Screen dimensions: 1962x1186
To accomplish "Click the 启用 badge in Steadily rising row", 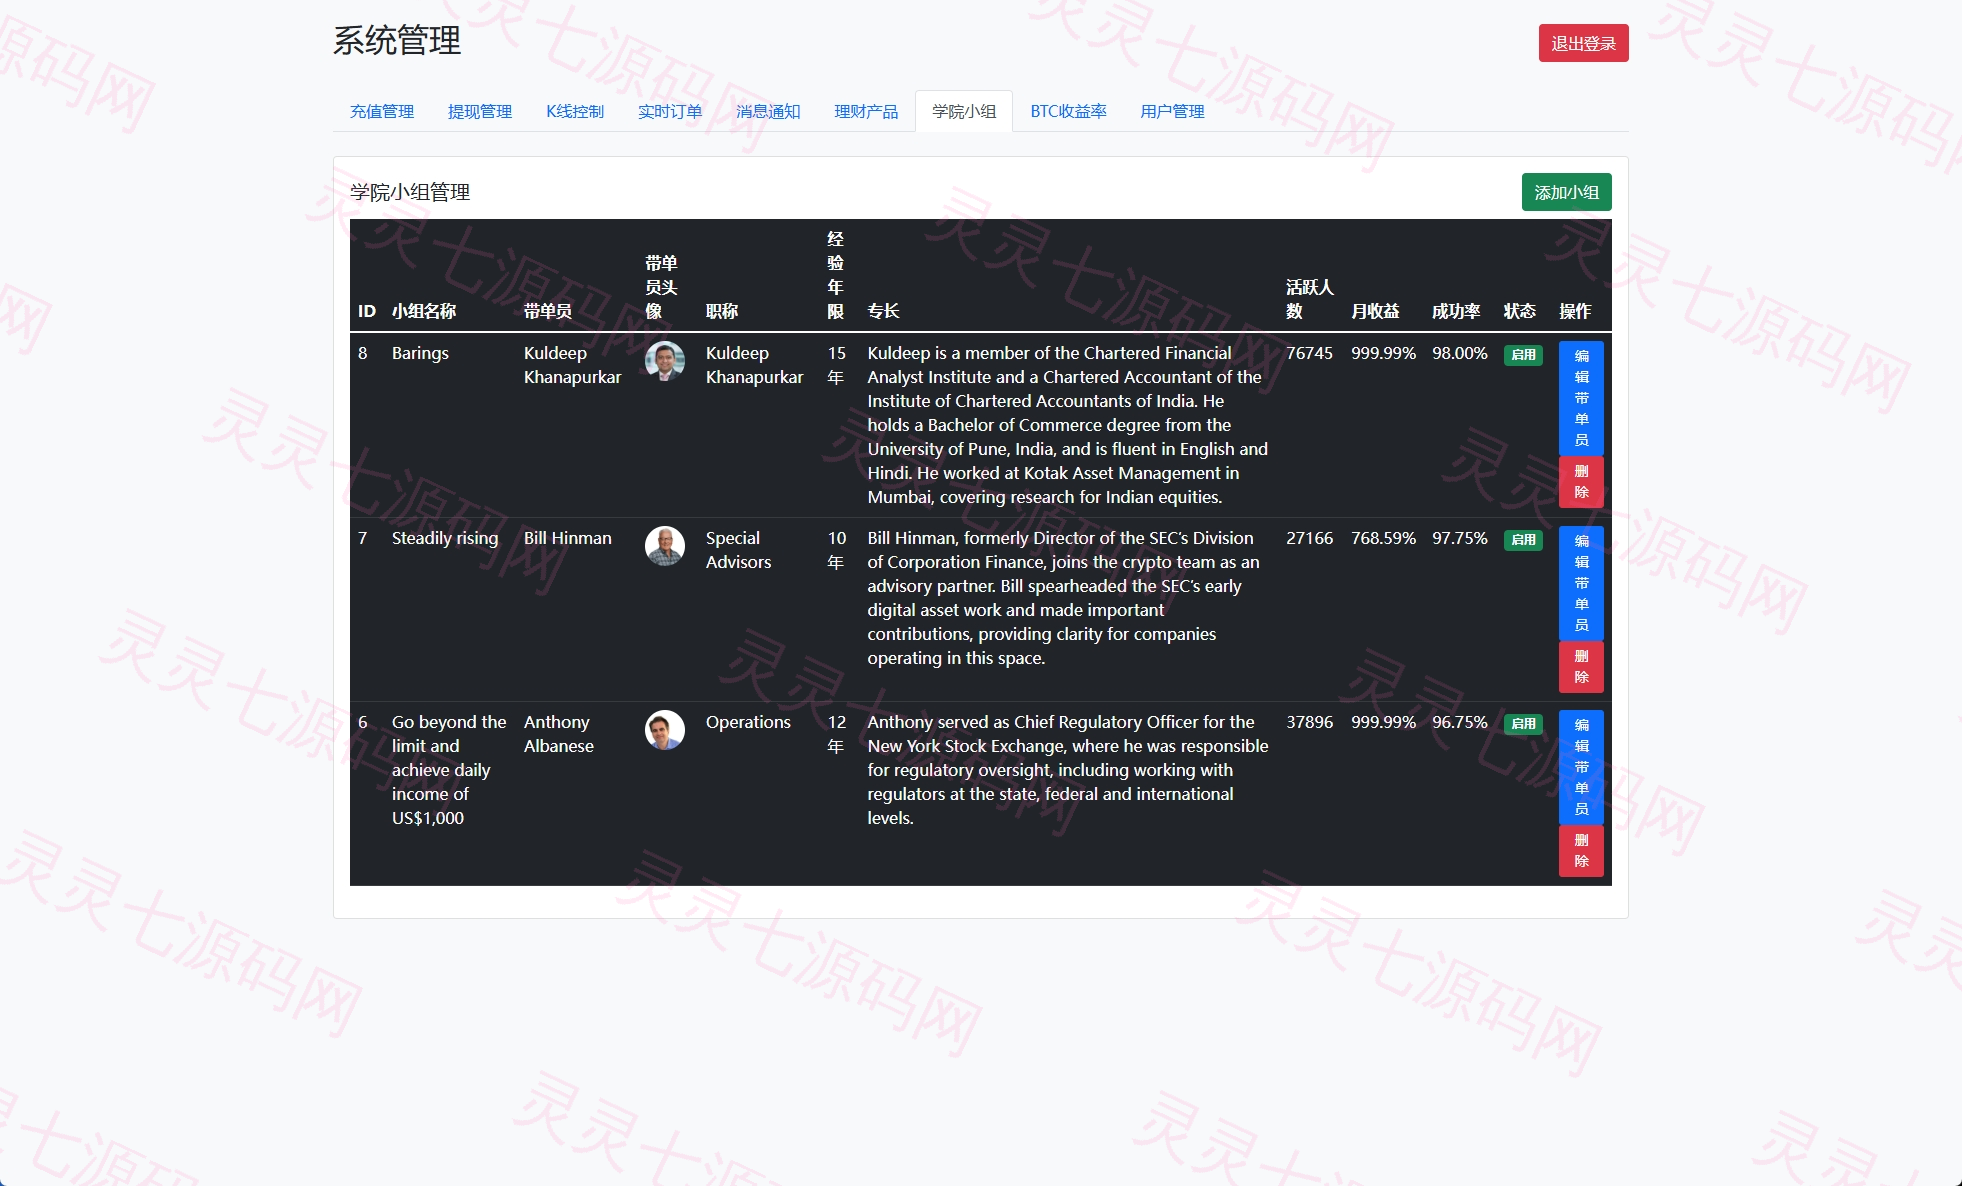I will [x=1523, y=540].
